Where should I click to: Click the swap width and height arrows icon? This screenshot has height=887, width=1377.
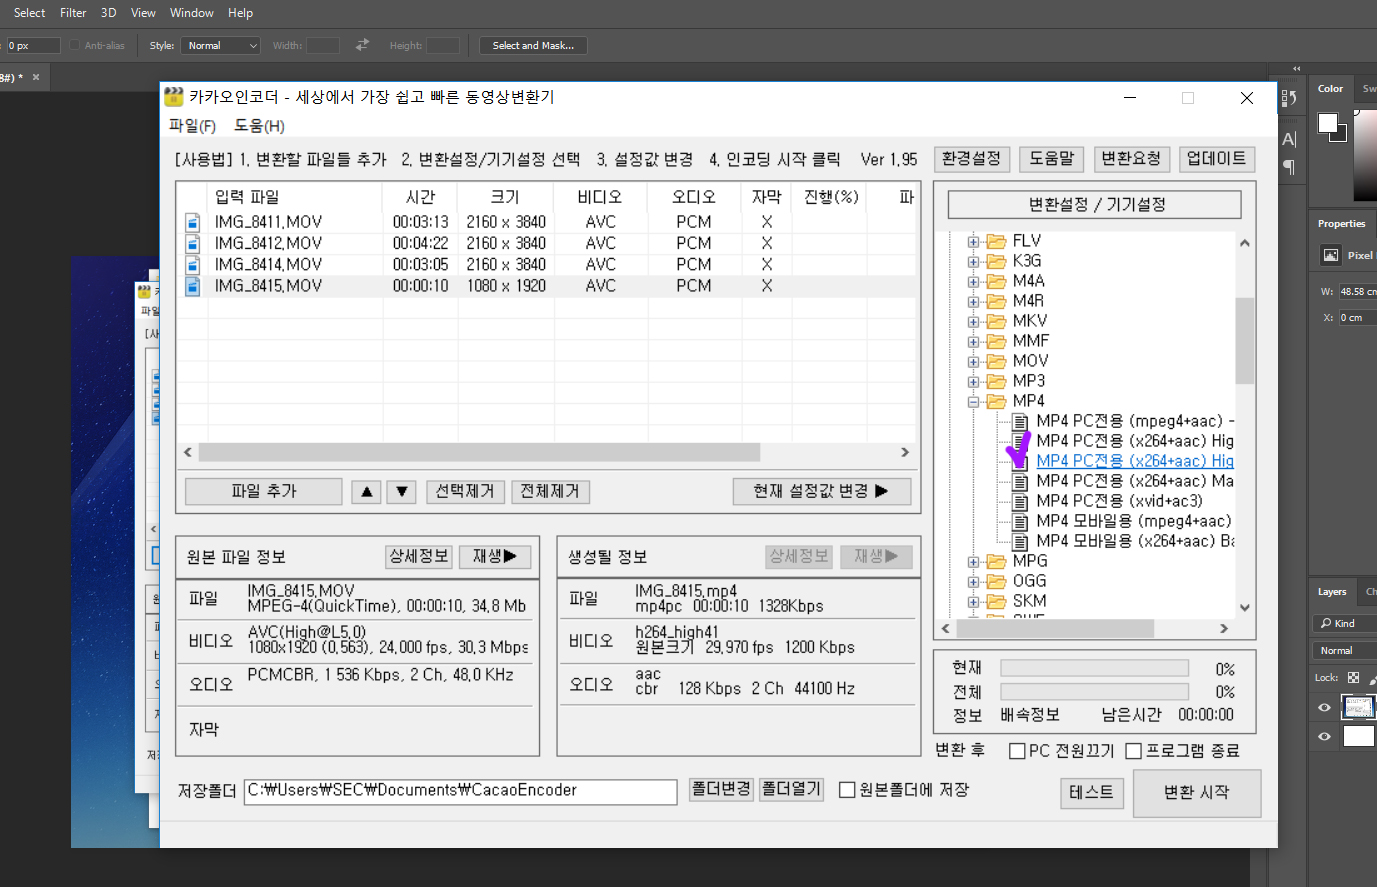click(x=362, y=45)
